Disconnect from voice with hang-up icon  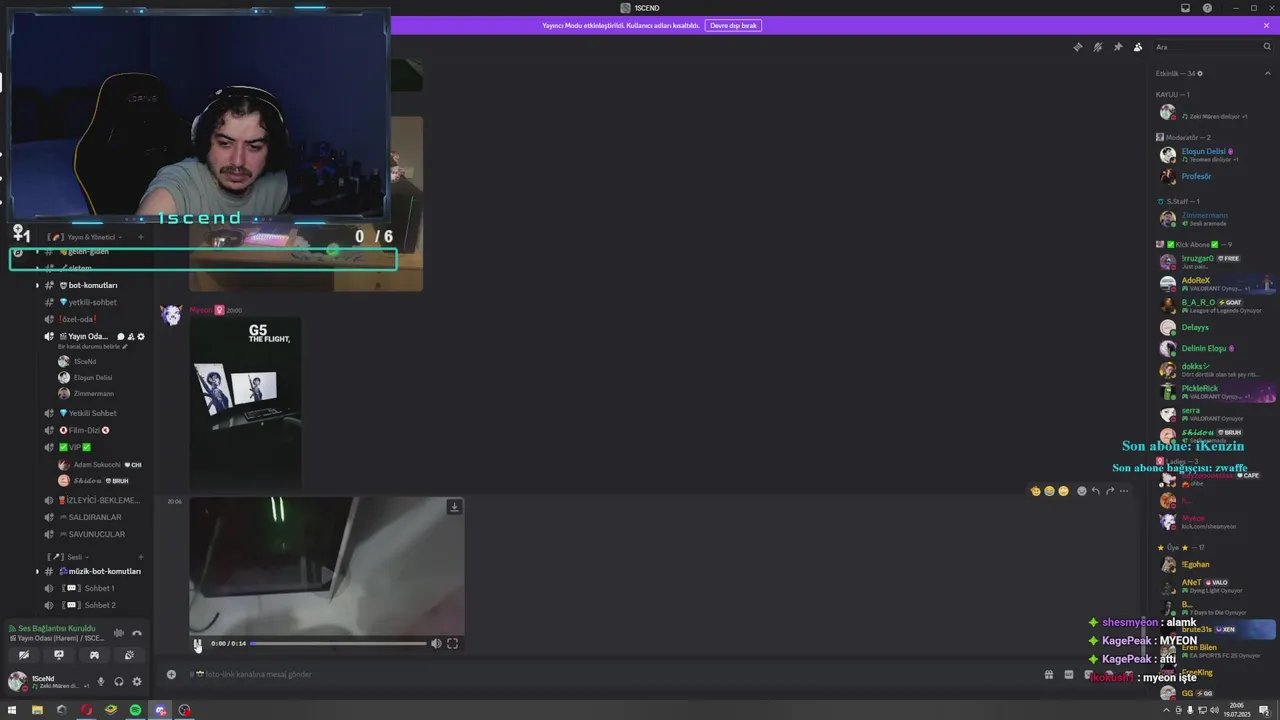point(137,632)
